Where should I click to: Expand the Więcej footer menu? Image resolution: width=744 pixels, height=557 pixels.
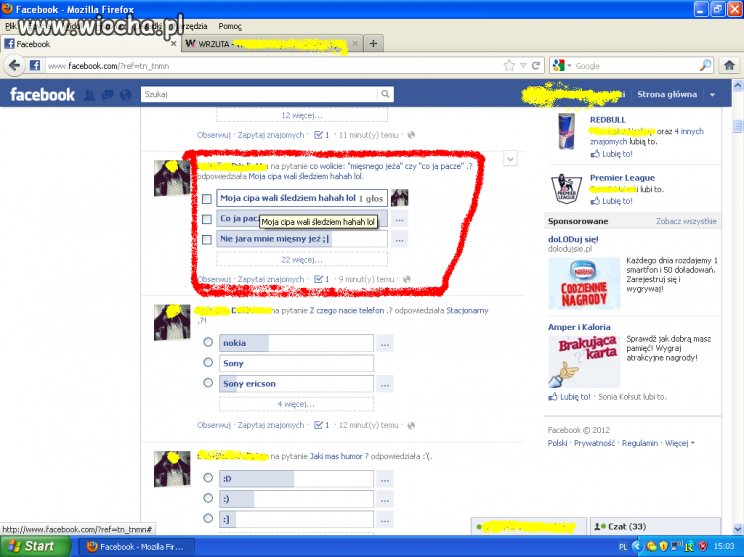pos(679,443)
